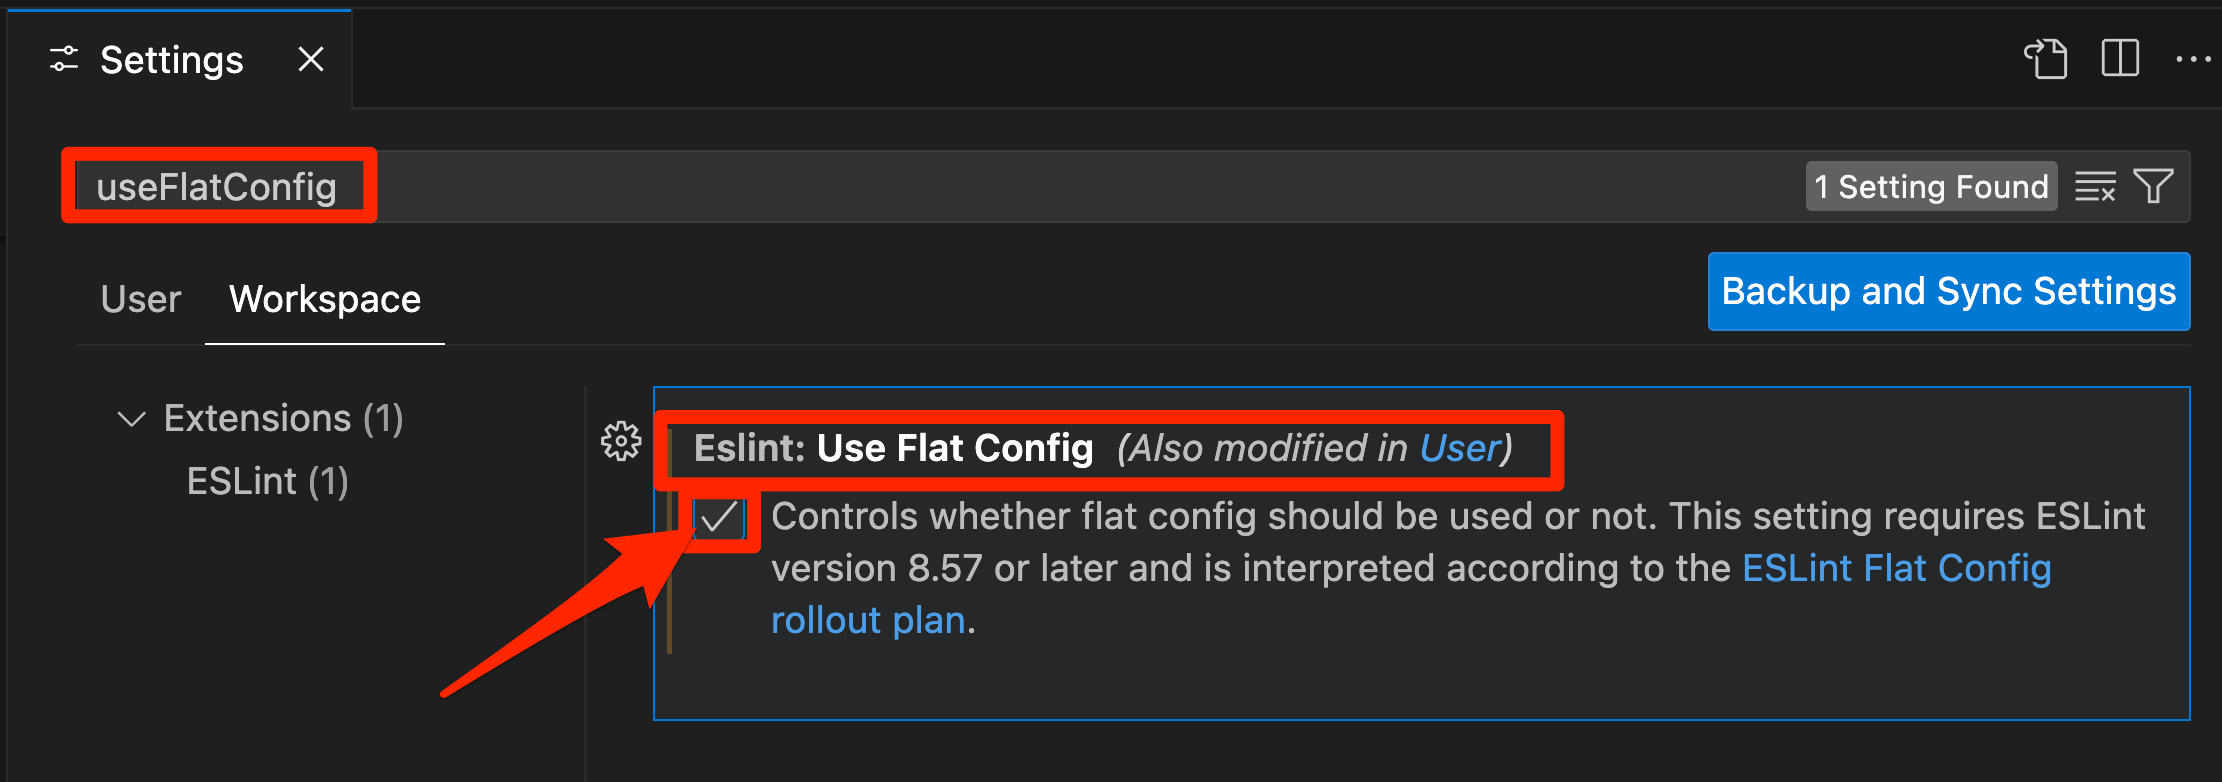
Task: Open the More Actions ellipsis menu
Action: click(x=2193, y=60)
